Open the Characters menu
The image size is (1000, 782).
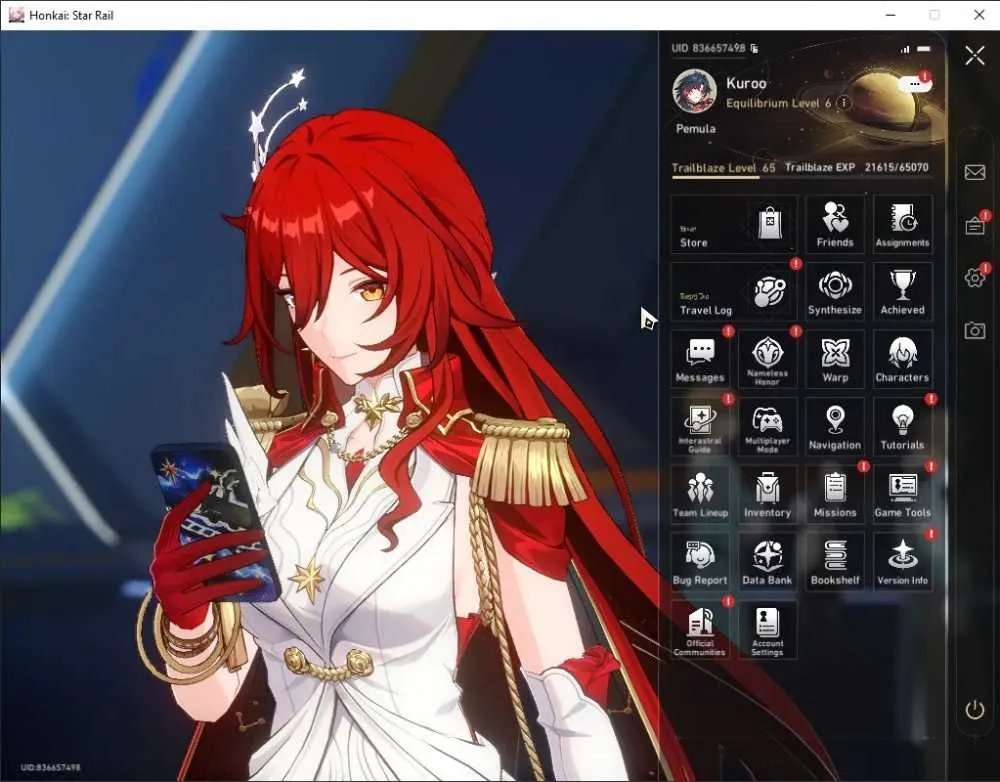coord(902,360)
